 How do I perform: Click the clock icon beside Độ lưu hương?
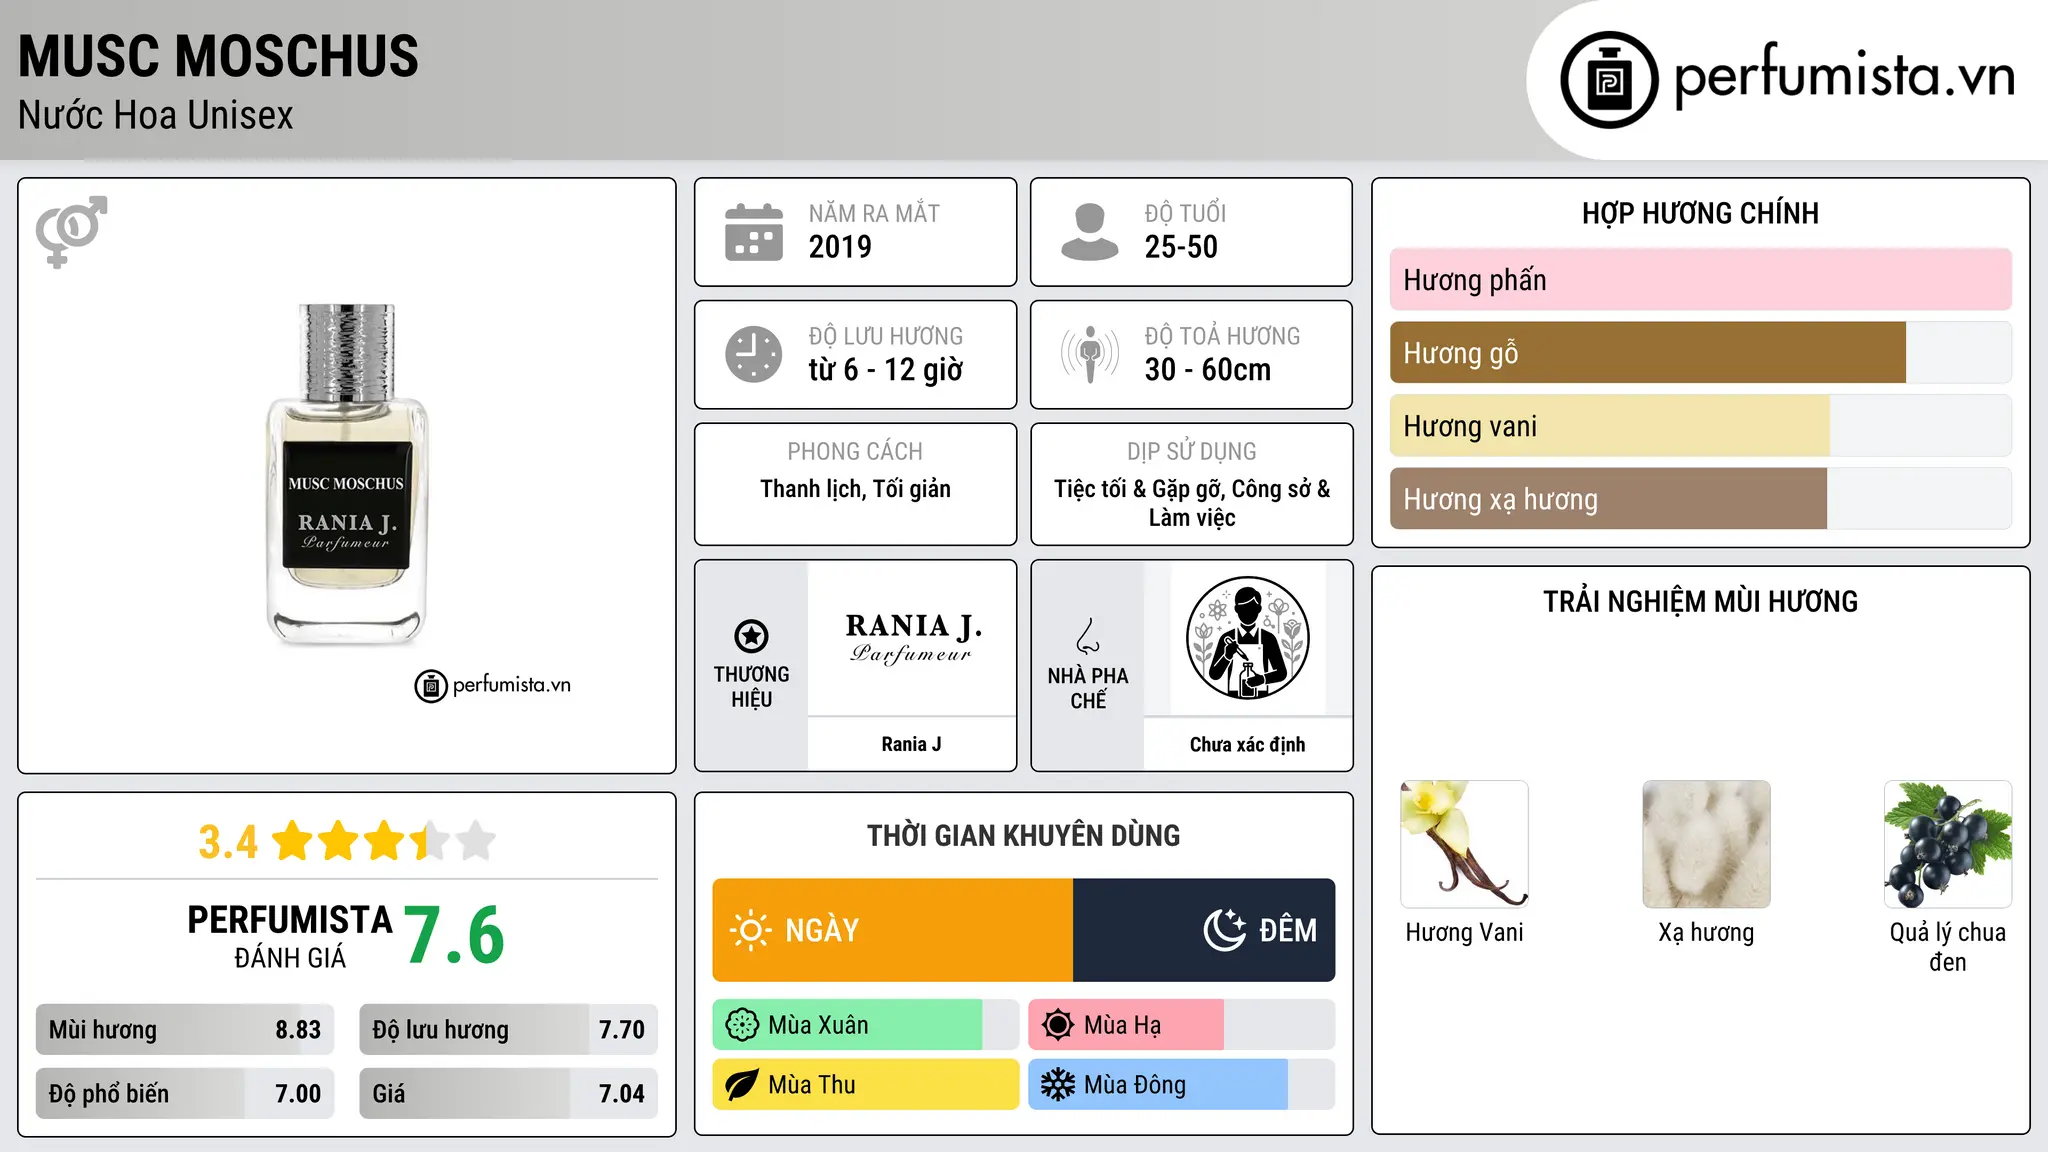pos(754,354)
